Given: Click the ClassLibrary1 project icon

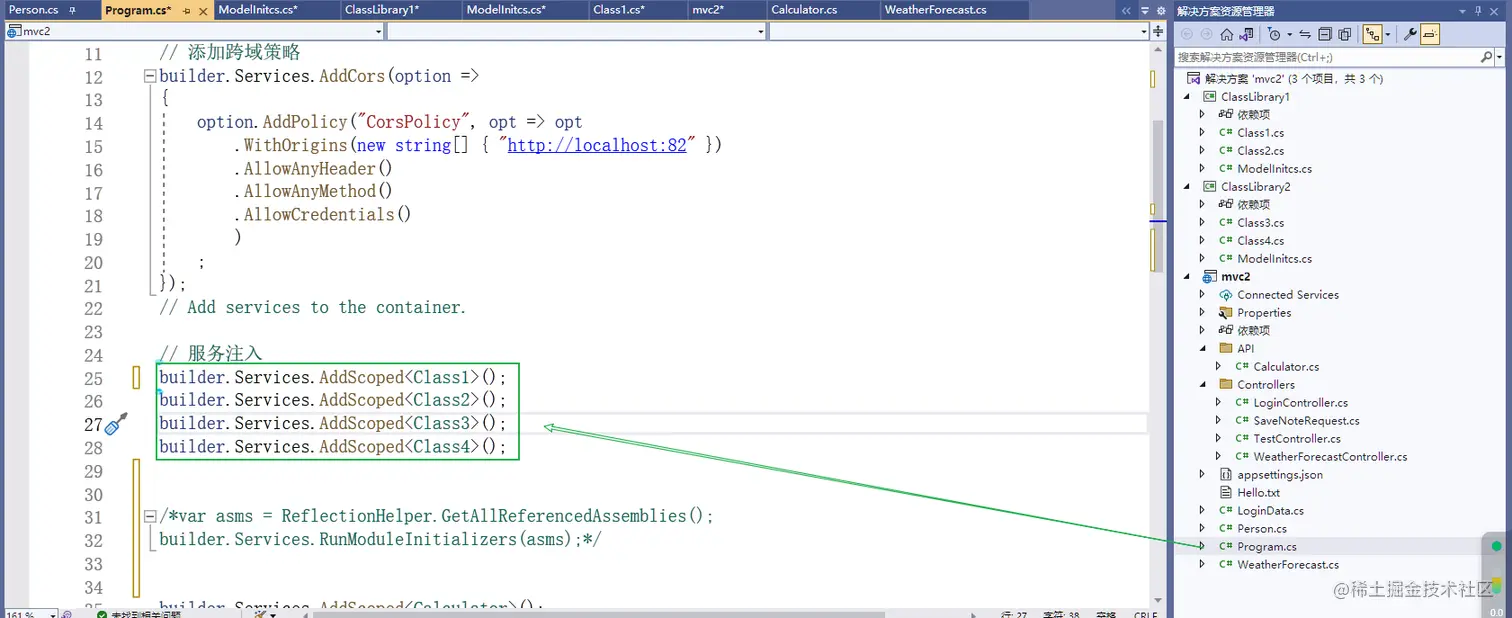Looking at the screenshot, I should [1209, 97].
